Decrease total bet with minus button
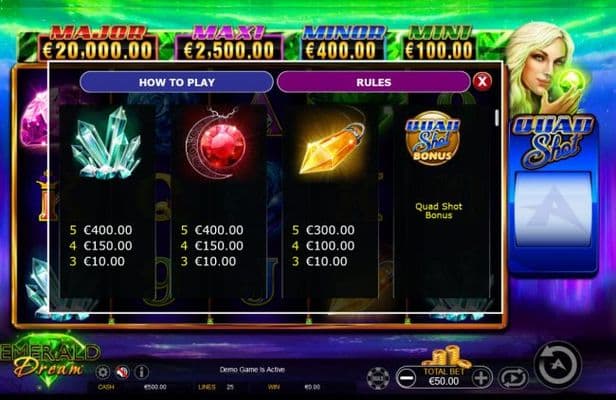This screenshot has width=616, height=400. (406, 378)
